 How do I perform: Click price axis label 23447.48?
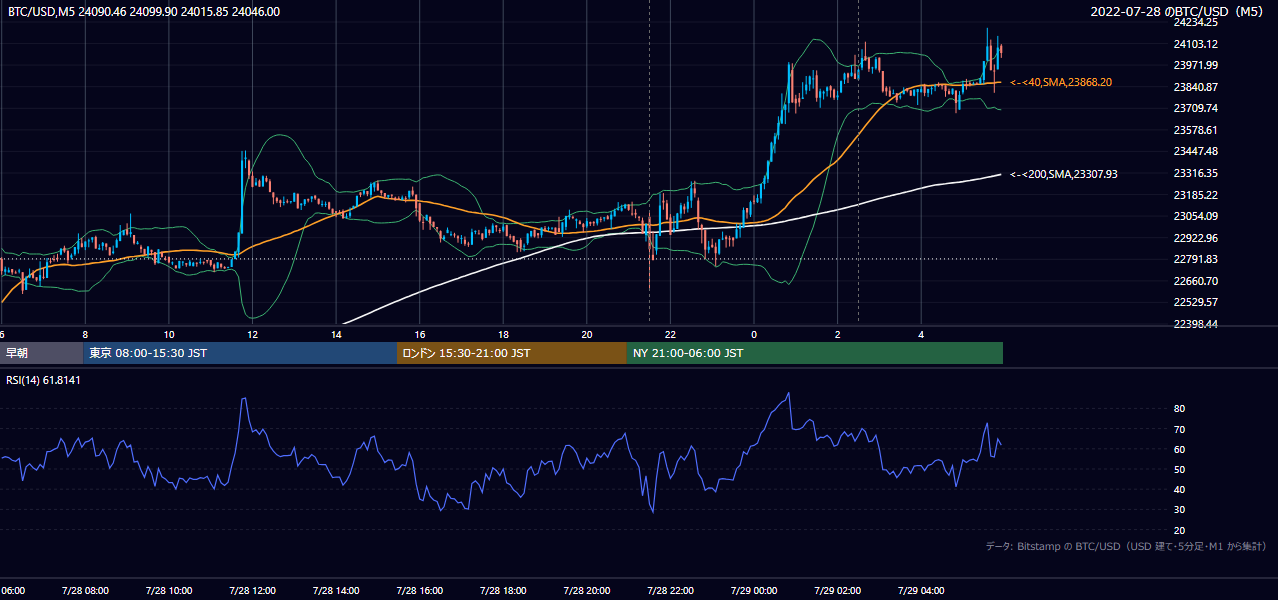(x=1195, y=151)
